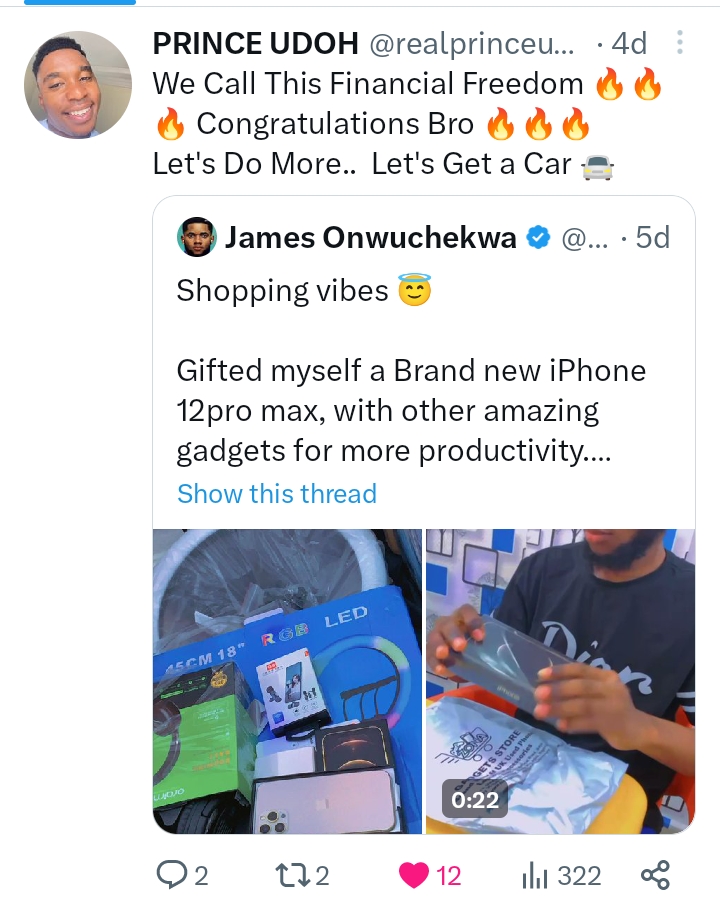This screenshot has width=720, height=903.
Task: Open the three-dot more options menu
Action: [x=680, y=44]
